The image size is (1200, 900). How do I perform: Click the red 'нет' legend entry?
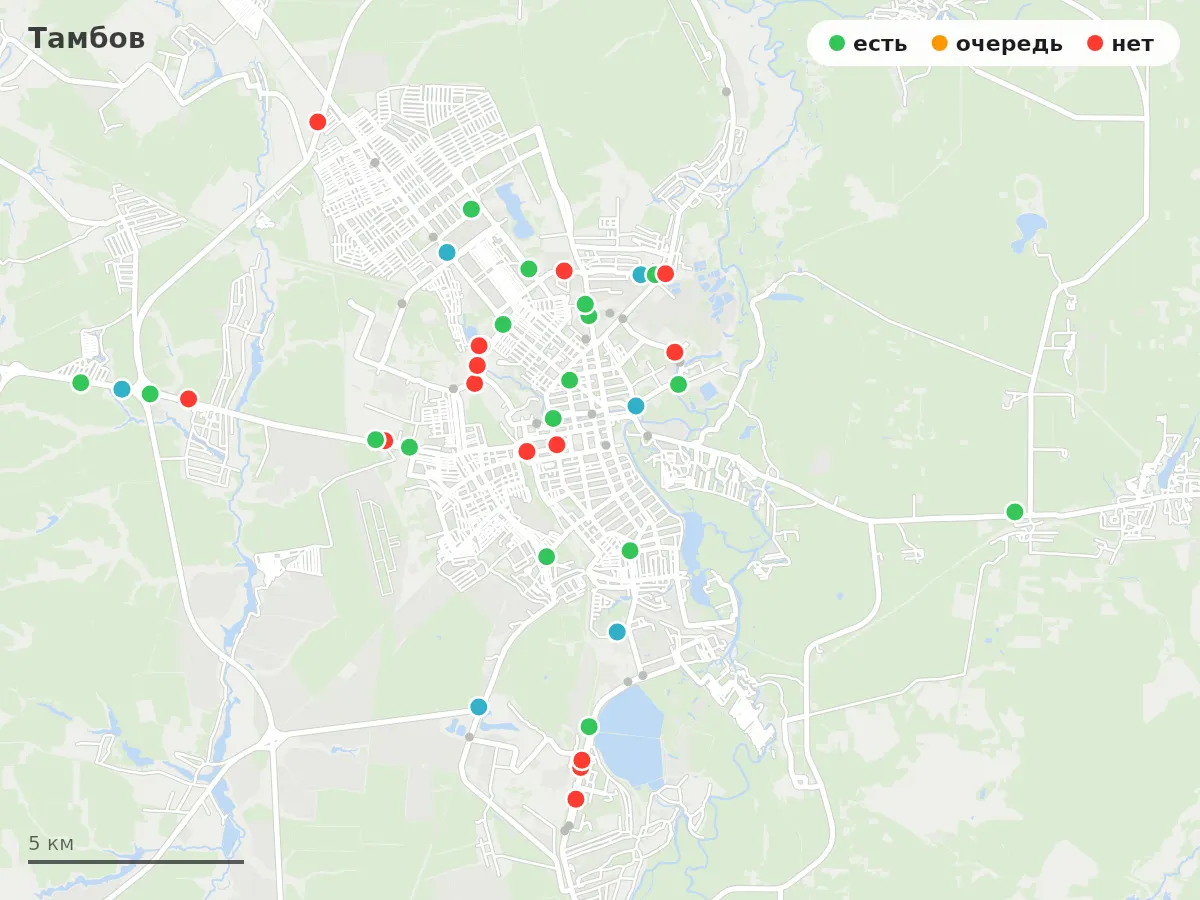pos(1120,44)
